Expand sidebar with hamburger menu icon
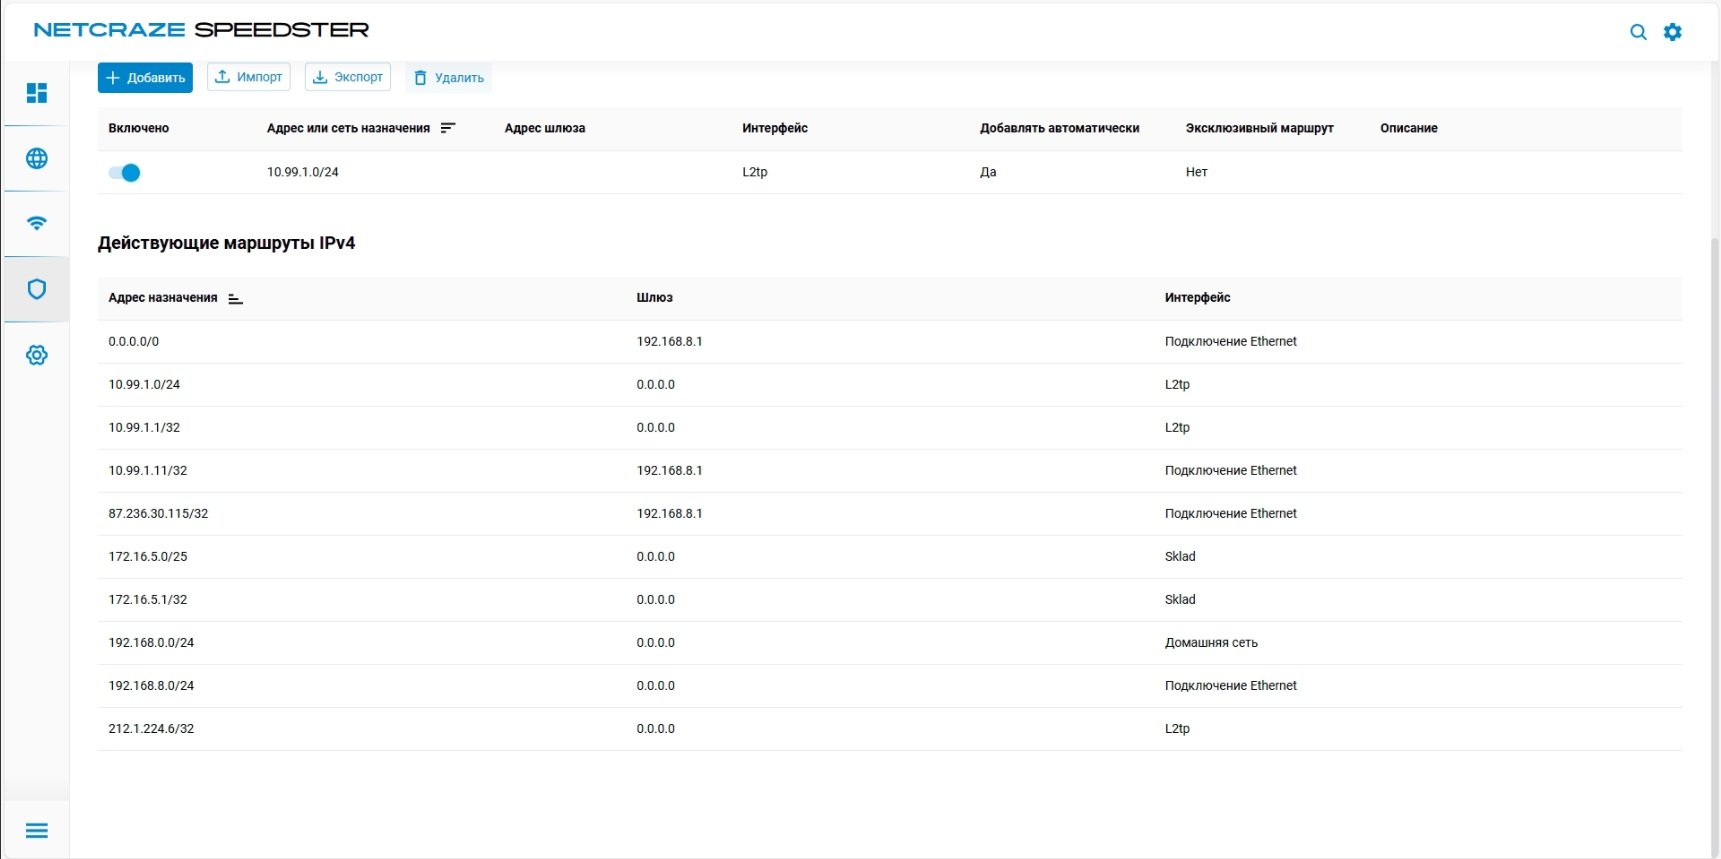This screenshot has width=1721, height=859. click(x=37, y=831)
